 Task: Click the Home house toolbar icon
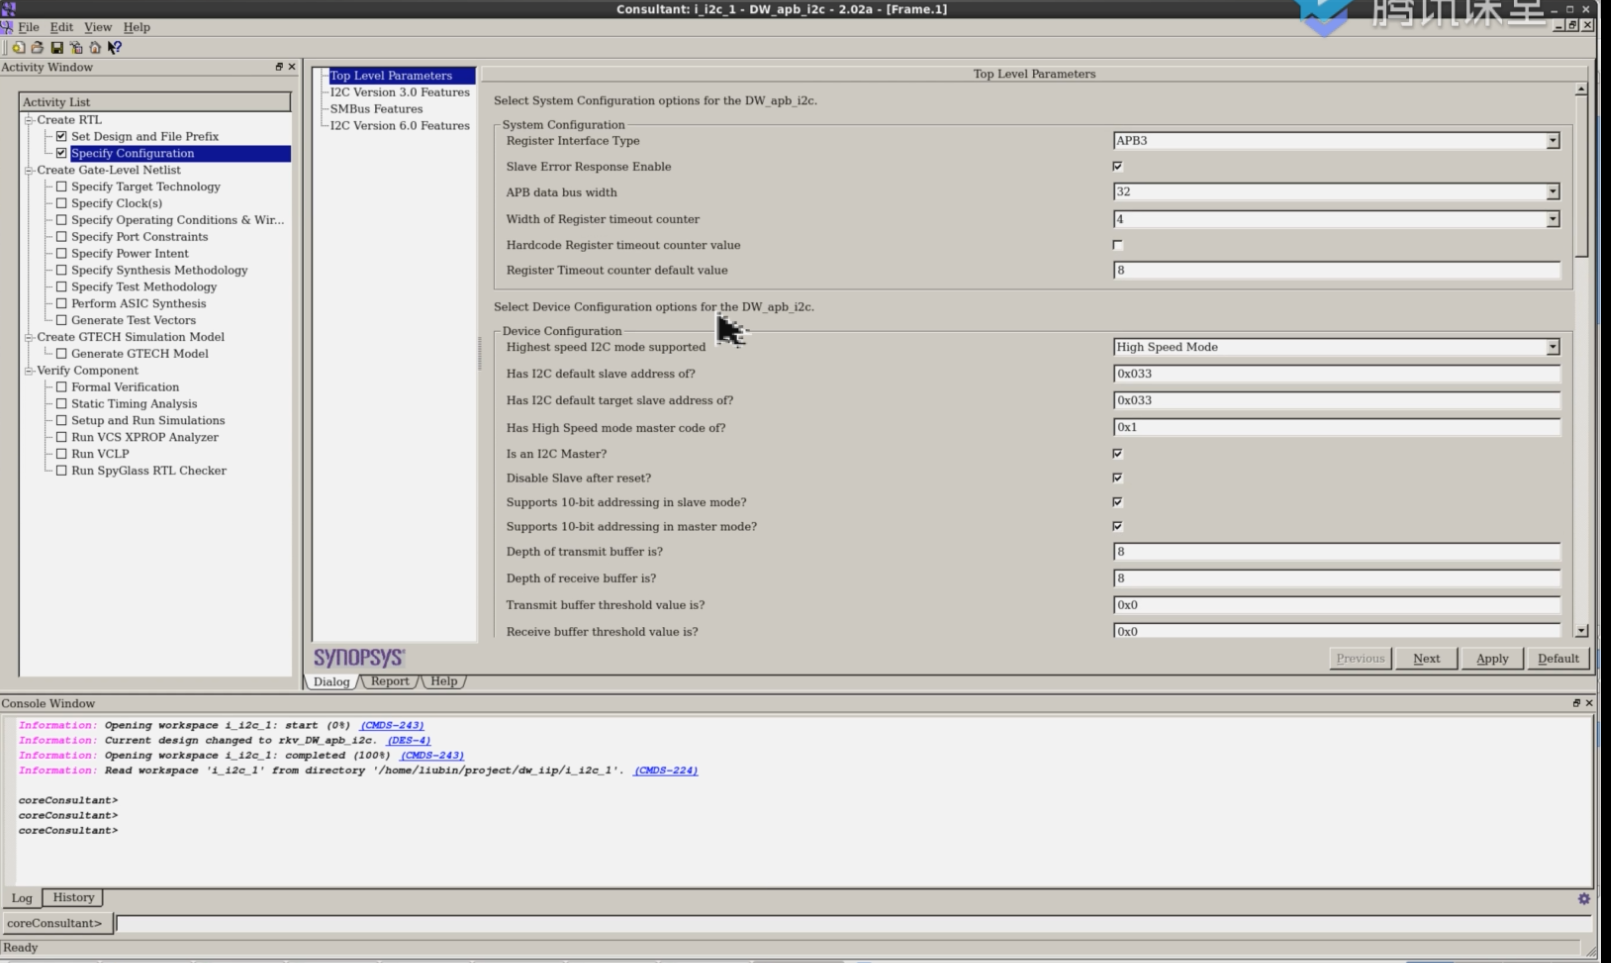click(95, 47)
